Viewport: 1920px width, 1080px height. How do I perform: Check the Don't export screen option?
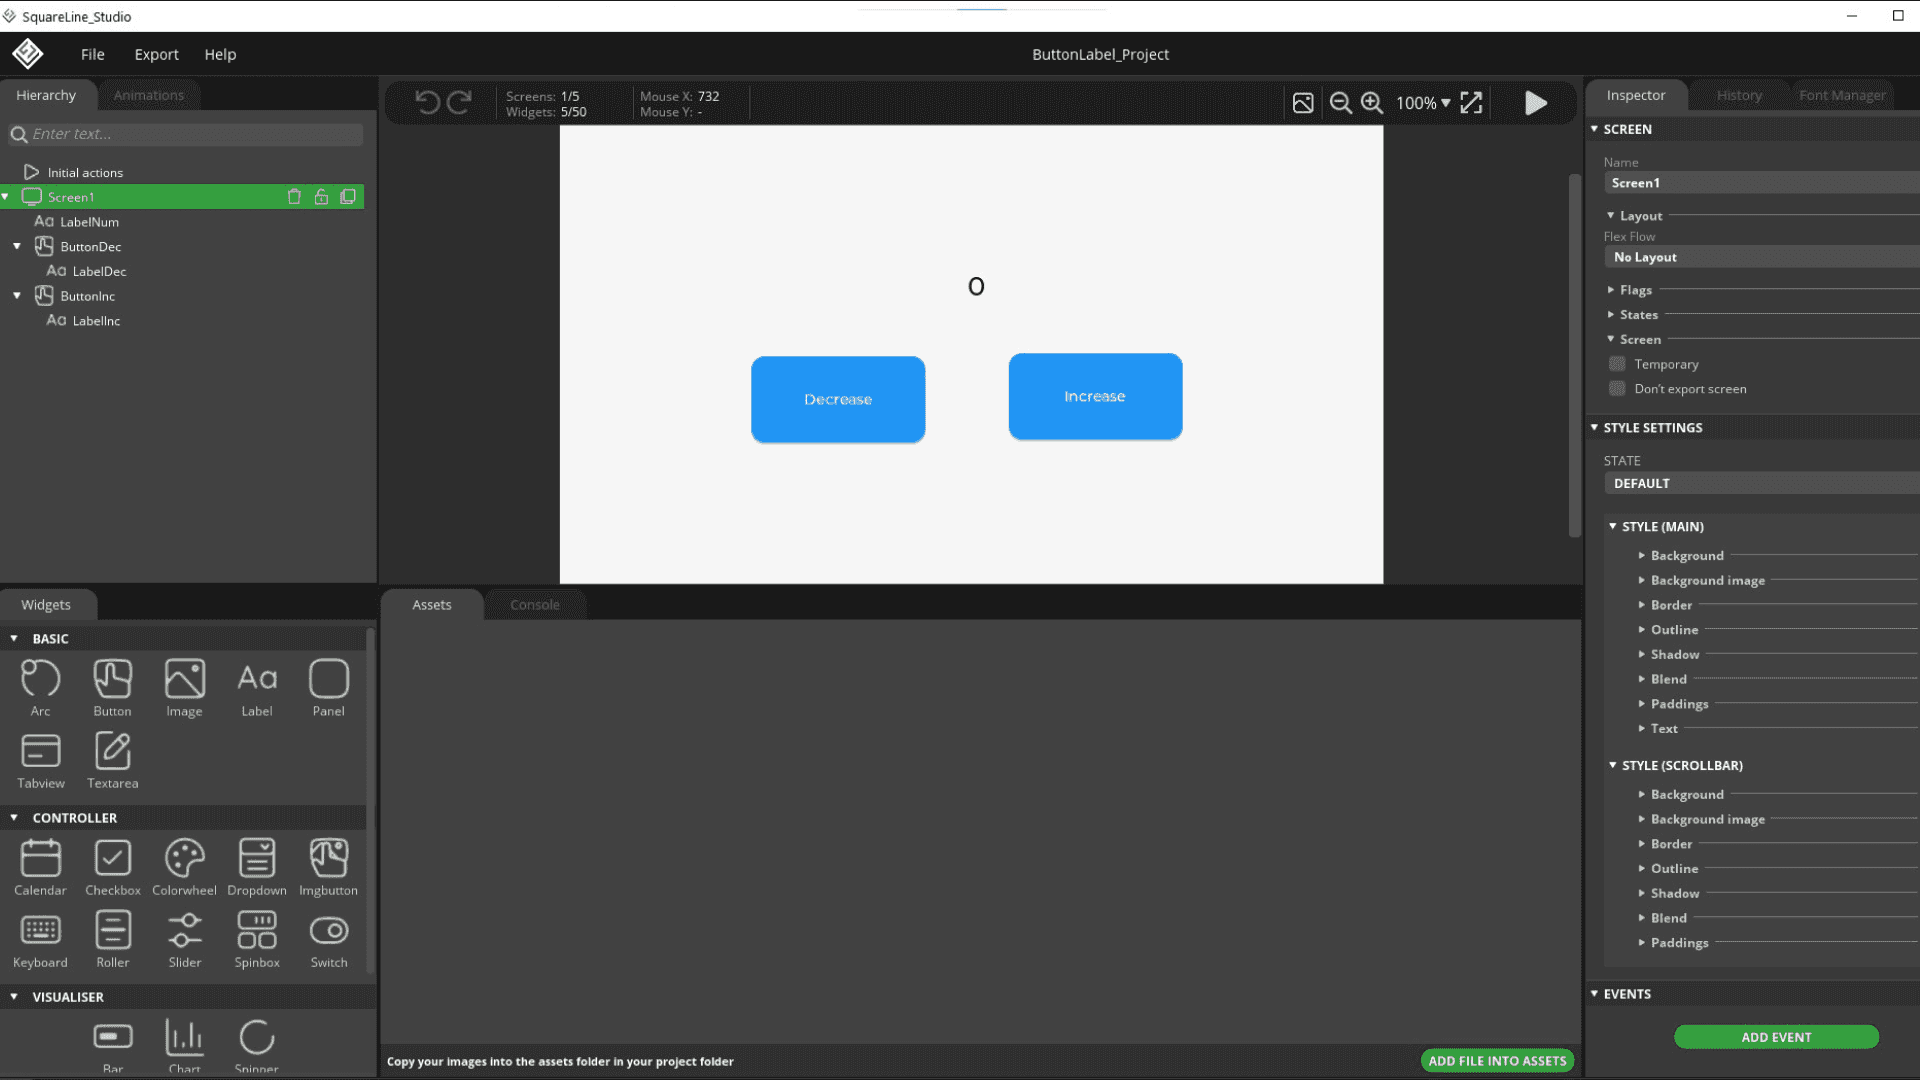click(x=1617, y=389)
